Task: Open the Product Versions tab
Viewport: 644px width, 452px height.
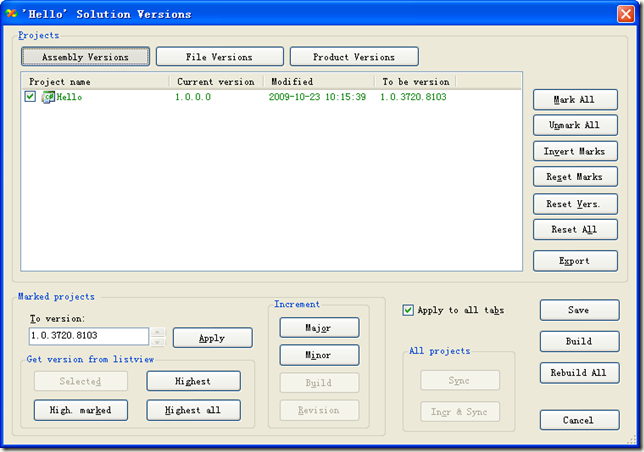Action: point(354,57)
